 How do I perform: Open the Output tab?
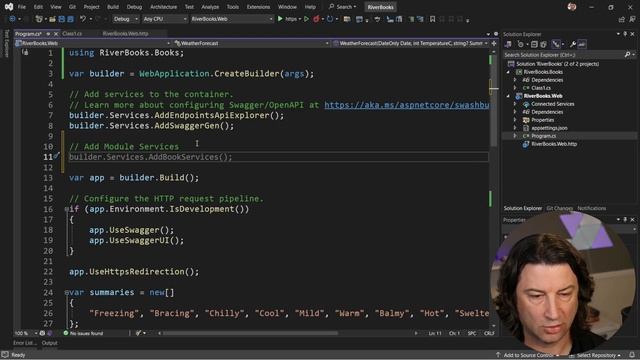tap(49, 343)
